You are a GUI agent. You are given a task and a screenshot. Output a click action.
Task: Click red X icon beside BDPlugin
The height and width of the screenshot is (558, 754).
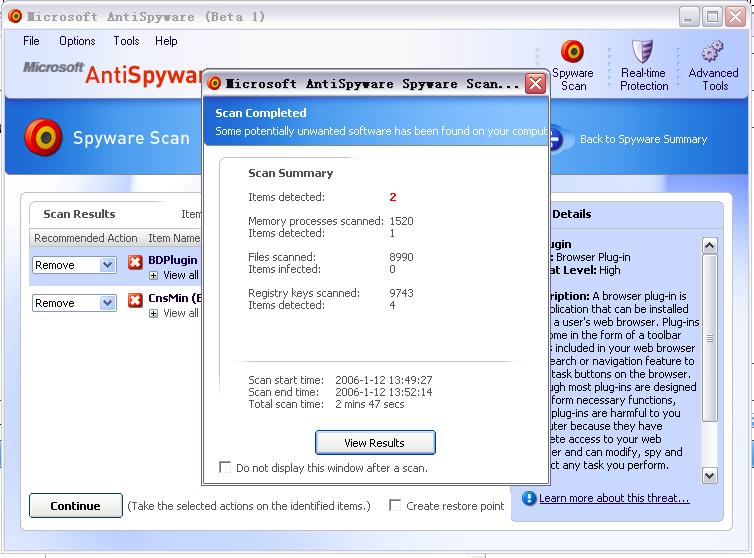135,262
